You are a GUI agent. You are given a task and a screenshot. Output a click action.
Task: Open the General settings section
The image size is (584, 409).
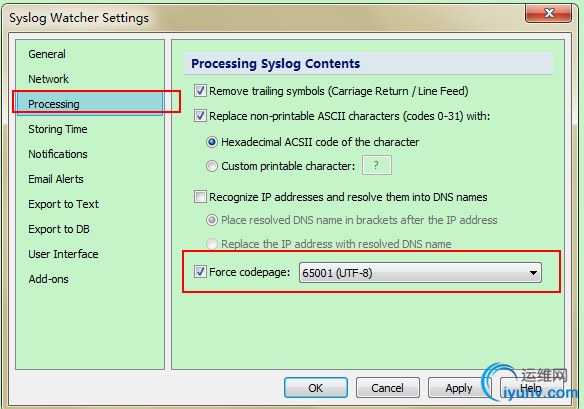tap(47, 54)
